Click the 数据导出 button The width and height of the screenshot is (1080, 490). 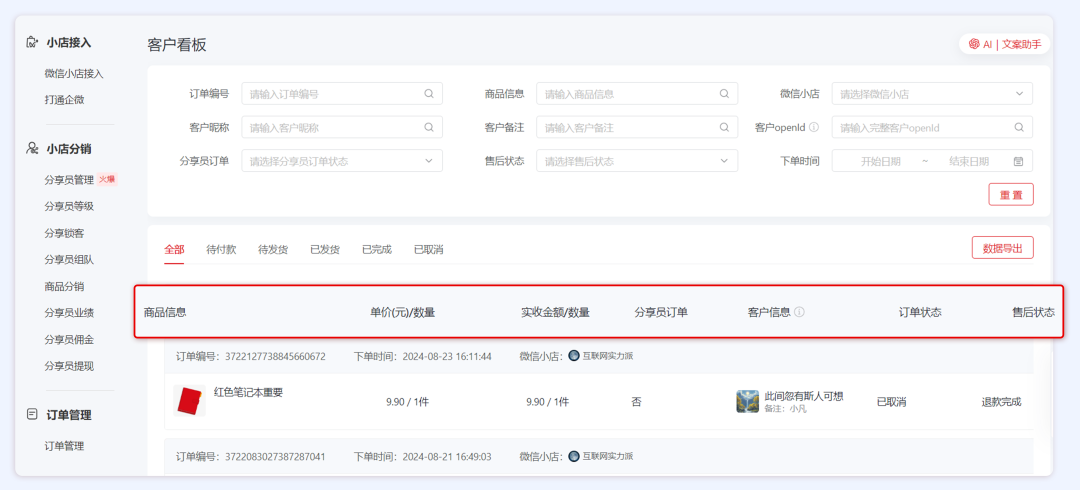1002,248
